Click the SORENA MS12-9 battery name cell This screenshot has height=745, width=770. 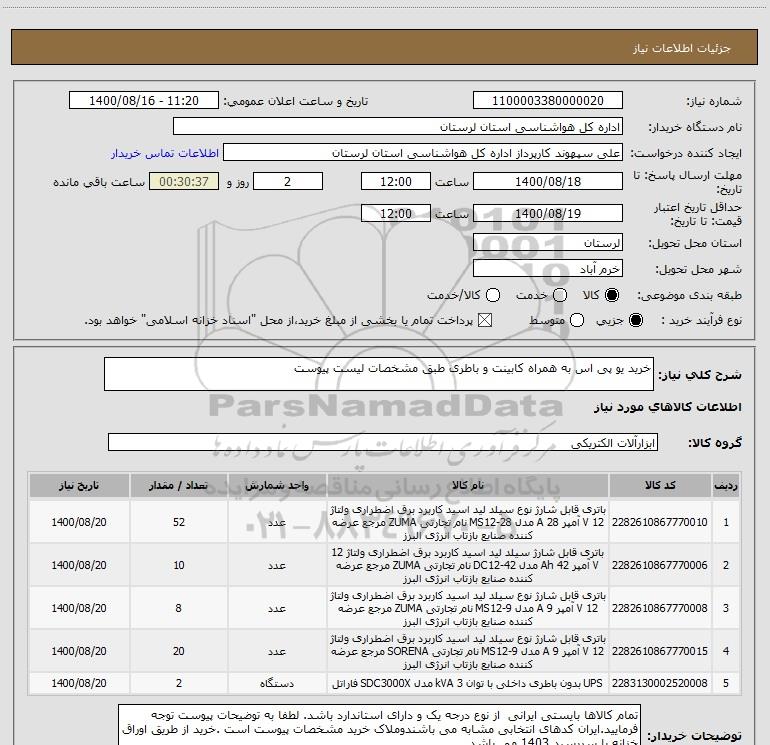coord(468,651)
